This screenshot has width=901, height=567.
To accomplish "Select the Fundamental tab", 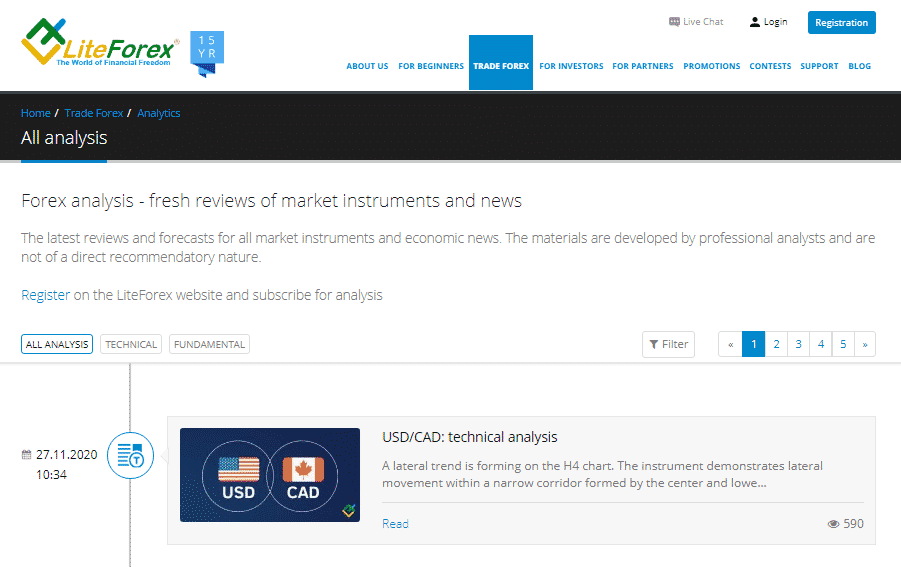I will tap(209, 344).
